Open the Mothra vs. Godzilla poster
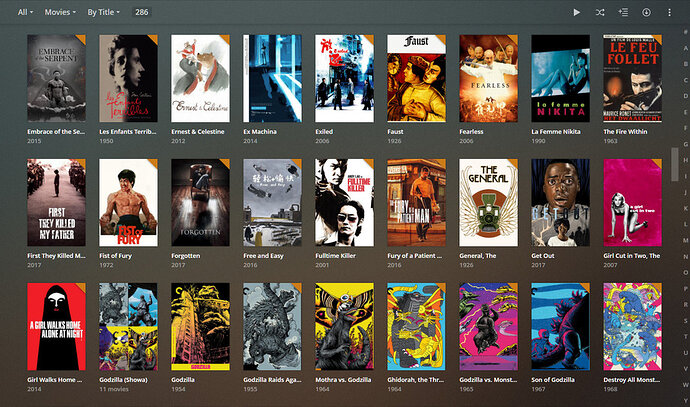This screenshot has height=407, width=690. coord(344,326)
